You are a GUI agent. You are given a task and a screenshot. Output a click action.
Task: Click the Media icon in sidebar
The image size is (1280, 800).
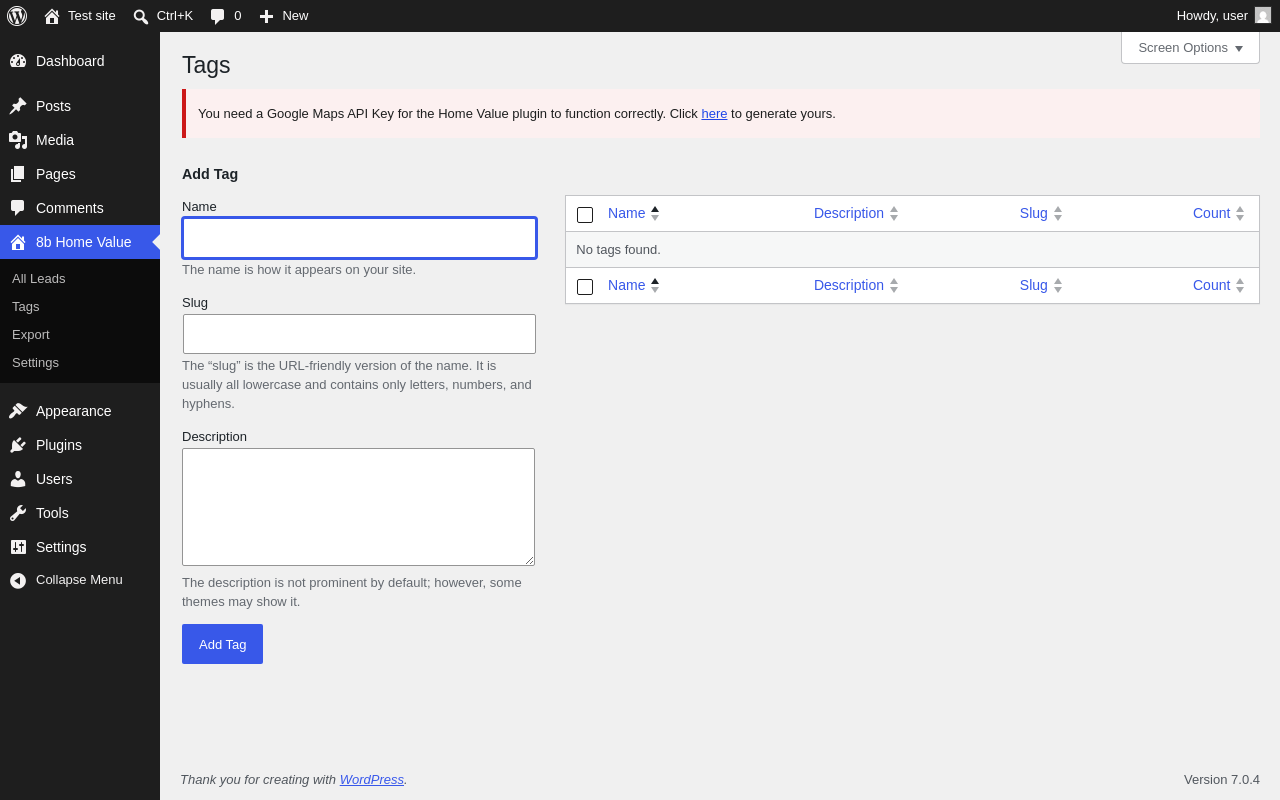pyautogui.click(x=18, y=140)
